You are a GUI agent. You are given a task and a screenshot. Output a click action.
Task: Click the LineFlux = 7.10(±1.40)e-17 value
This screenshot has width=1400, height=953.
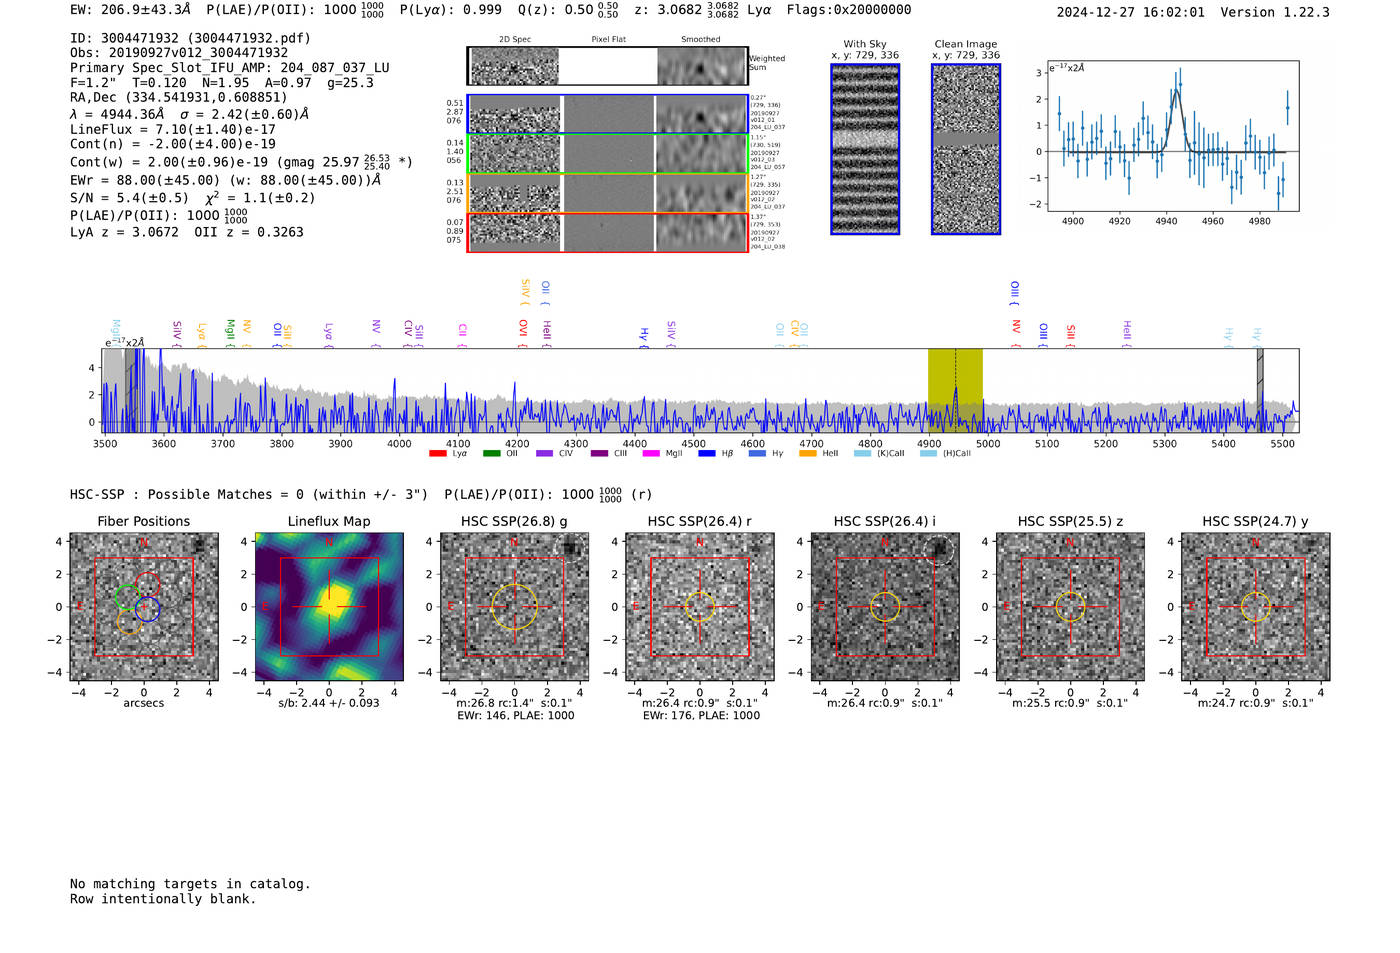pos(173,129)
